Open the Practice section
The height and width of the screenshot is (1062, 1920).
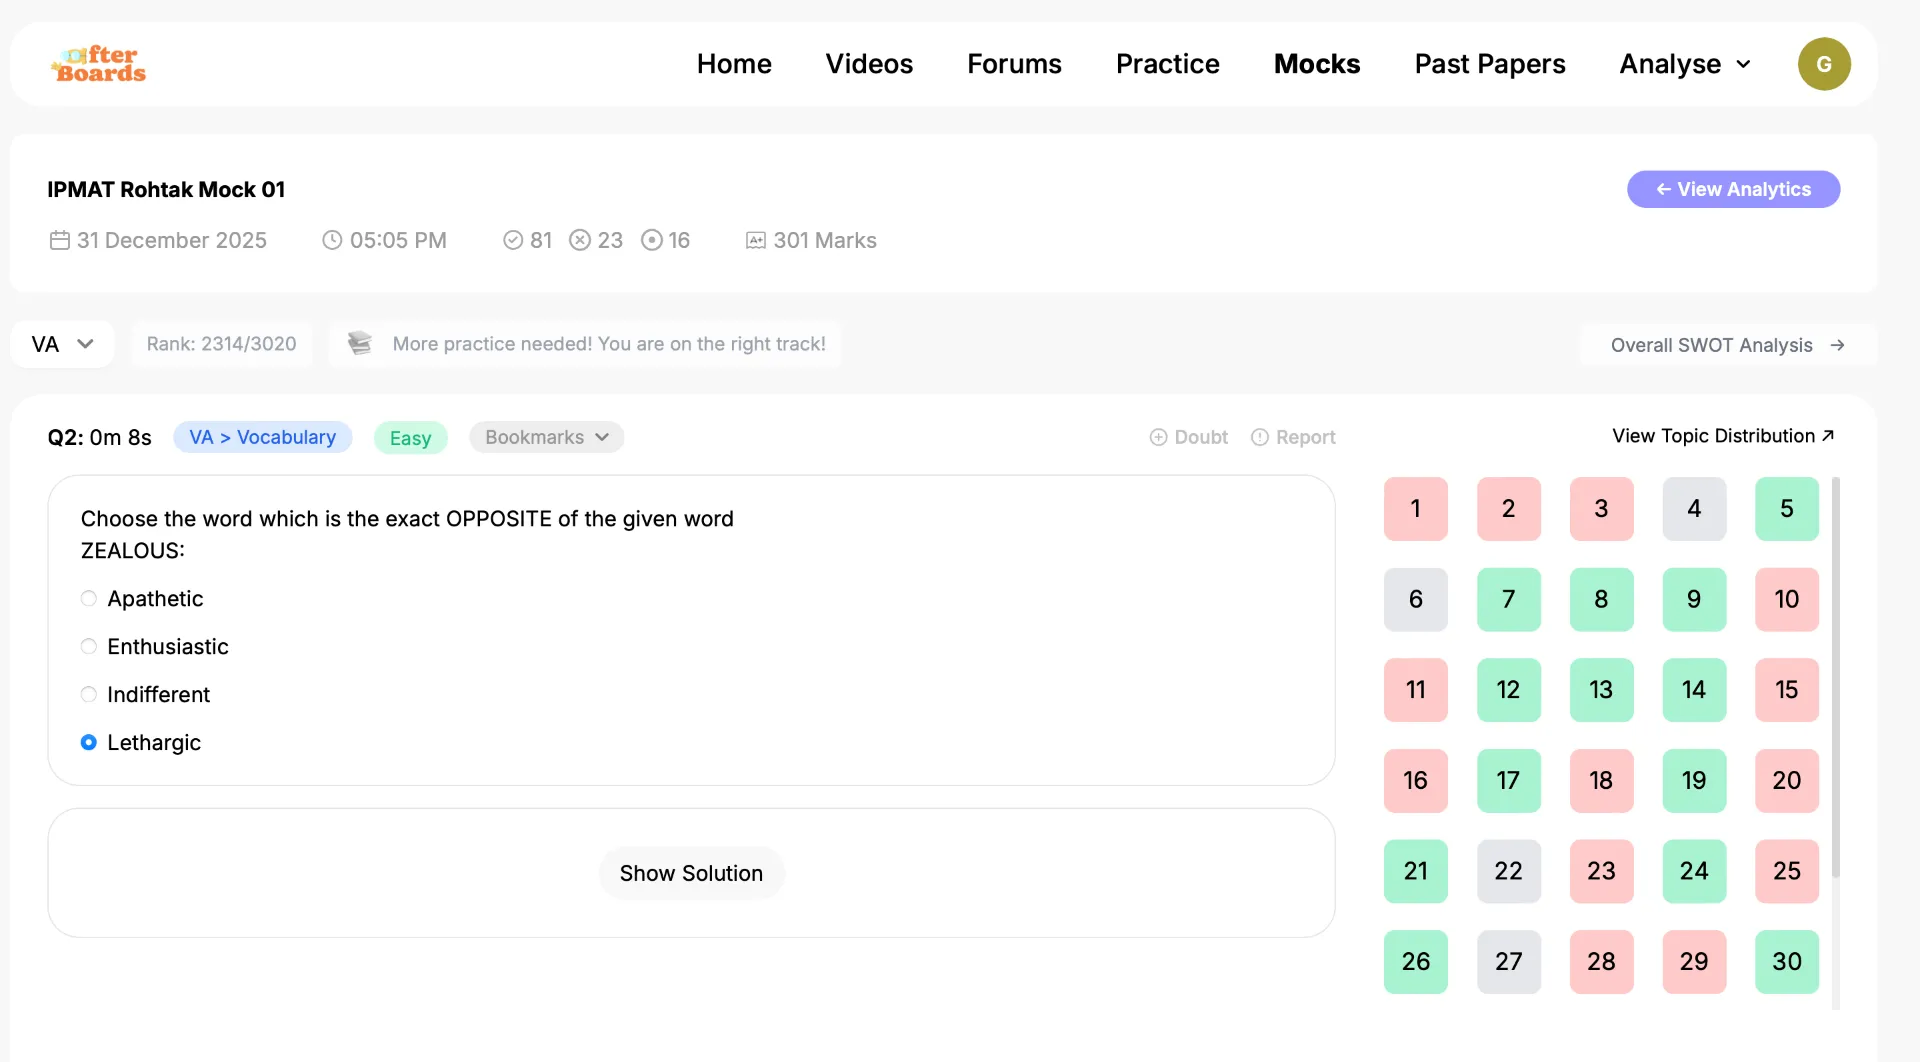click(1167, 64)
